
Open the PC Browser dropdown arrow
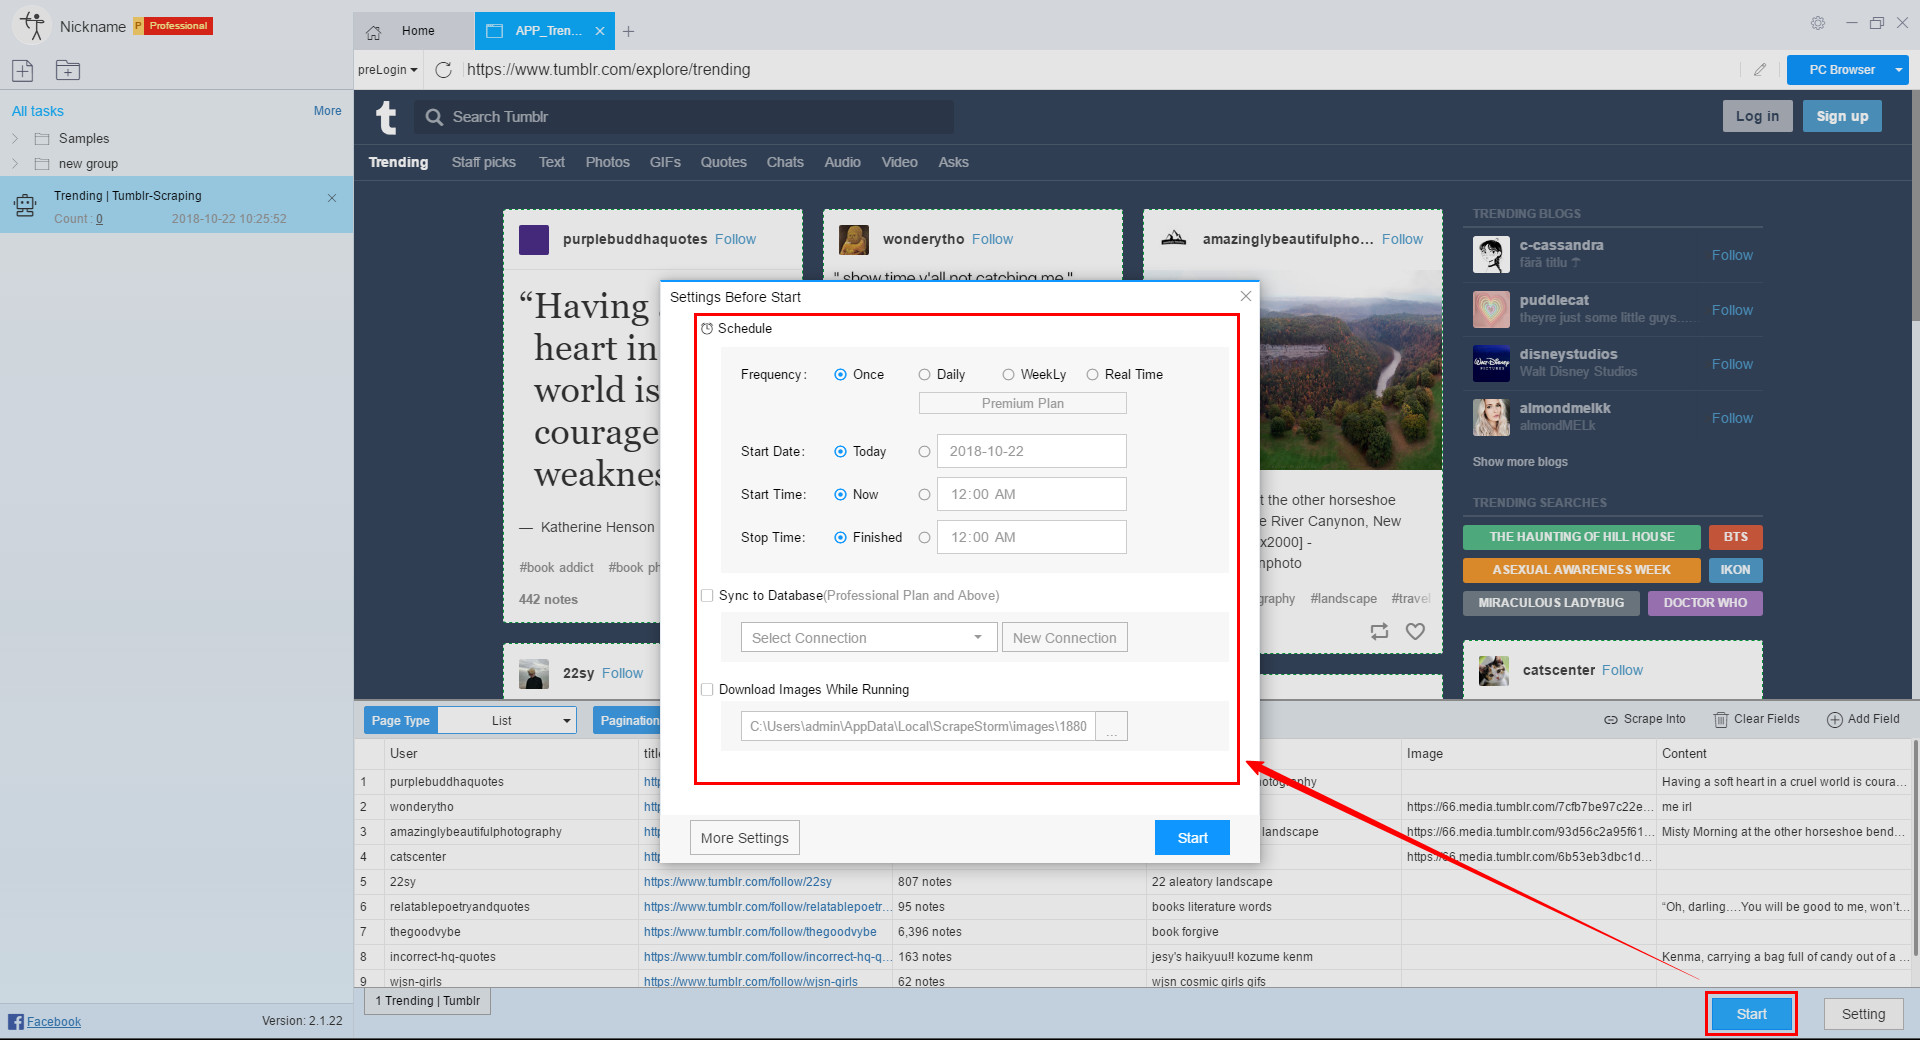pyautogui.click(x=1898, y=70)
